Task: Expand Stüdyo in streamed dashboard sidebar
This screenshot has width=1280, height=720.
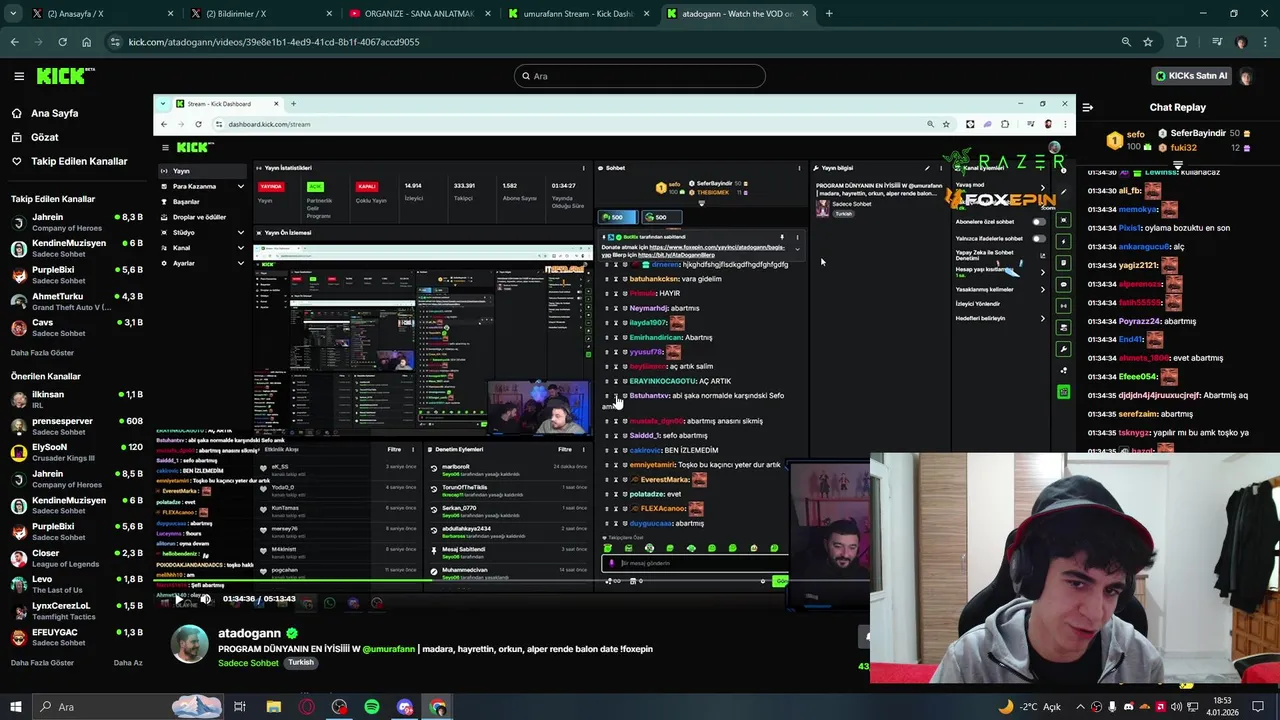Action: click(x=240, y=233)
